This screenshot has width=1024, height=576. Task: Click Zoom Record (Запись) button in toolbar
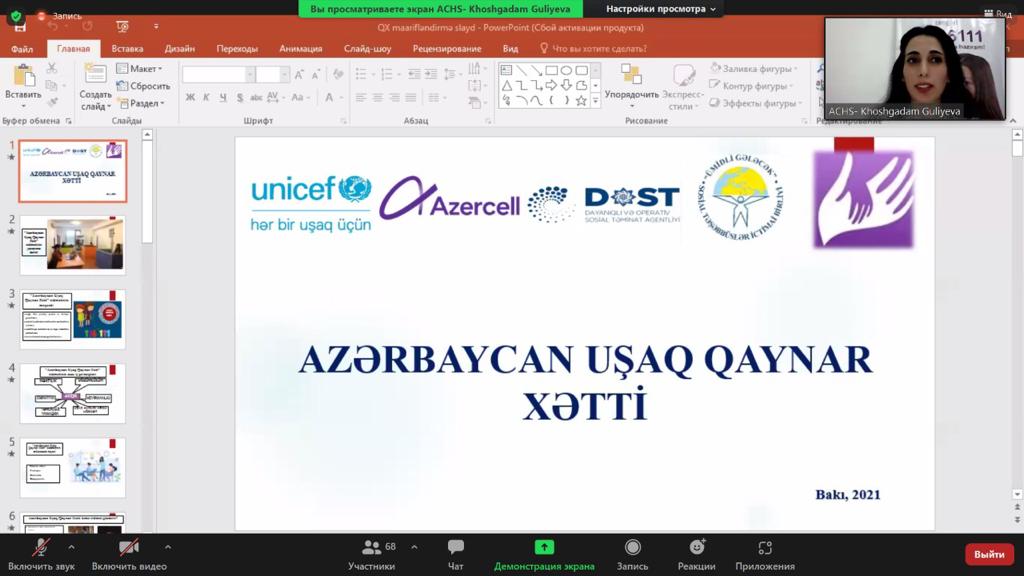(632, 554)
